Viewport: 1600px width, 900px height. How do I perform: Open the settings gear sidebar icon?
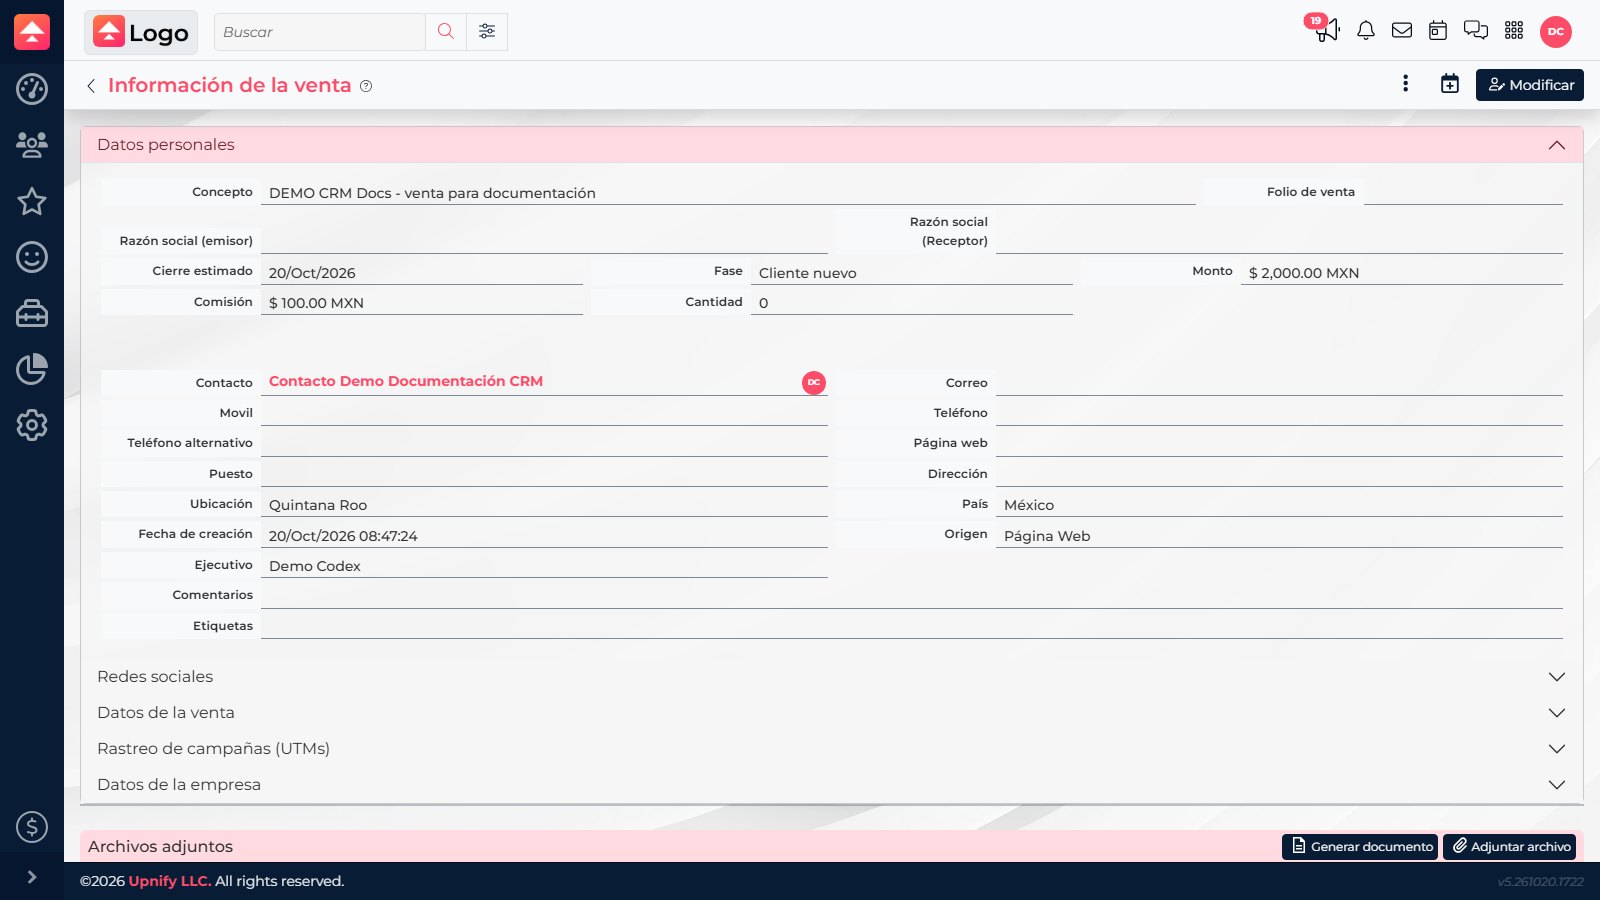[32, 425]
